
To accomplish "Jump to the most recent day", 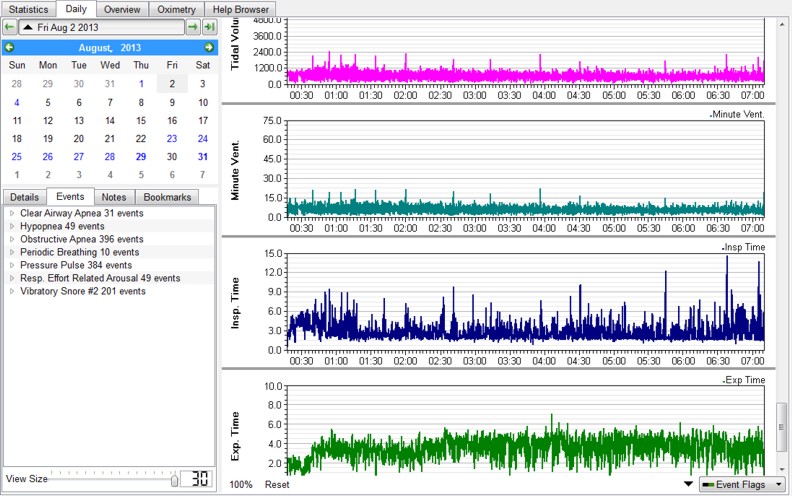I will point(209,27).
